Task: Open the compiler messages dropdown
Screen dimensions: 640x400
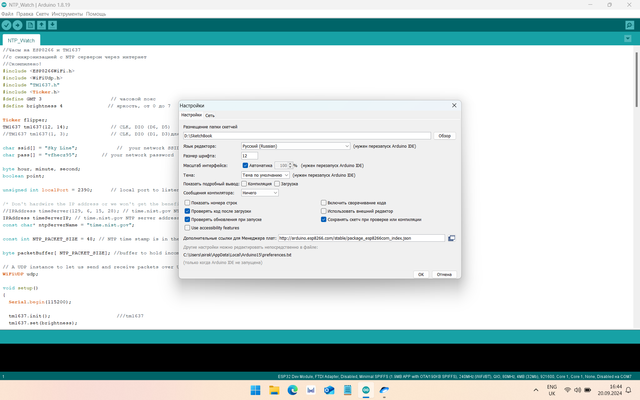Action: click(260, 193)
